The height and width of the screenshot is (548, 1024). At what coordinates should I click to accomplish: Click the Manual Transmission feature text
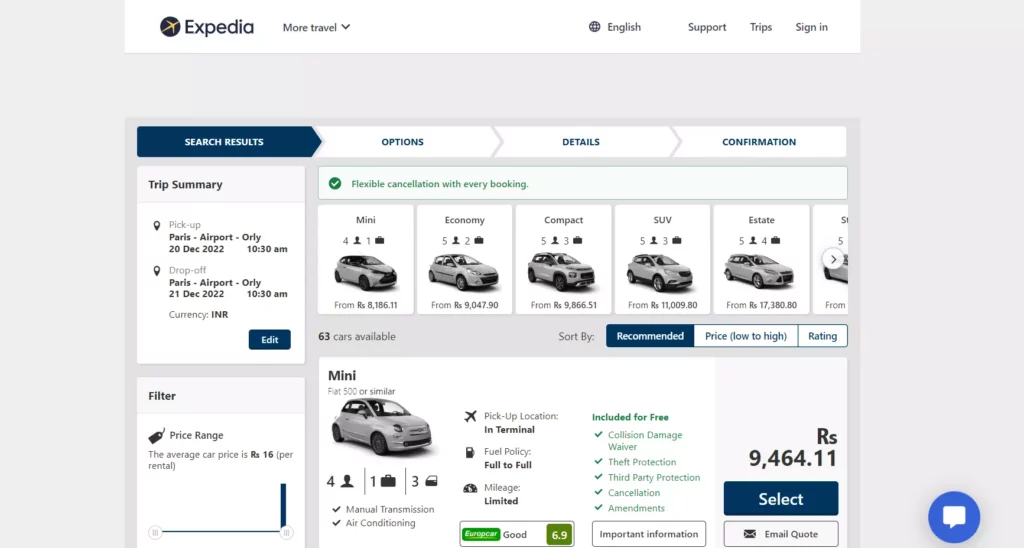(x=390, y=509)
